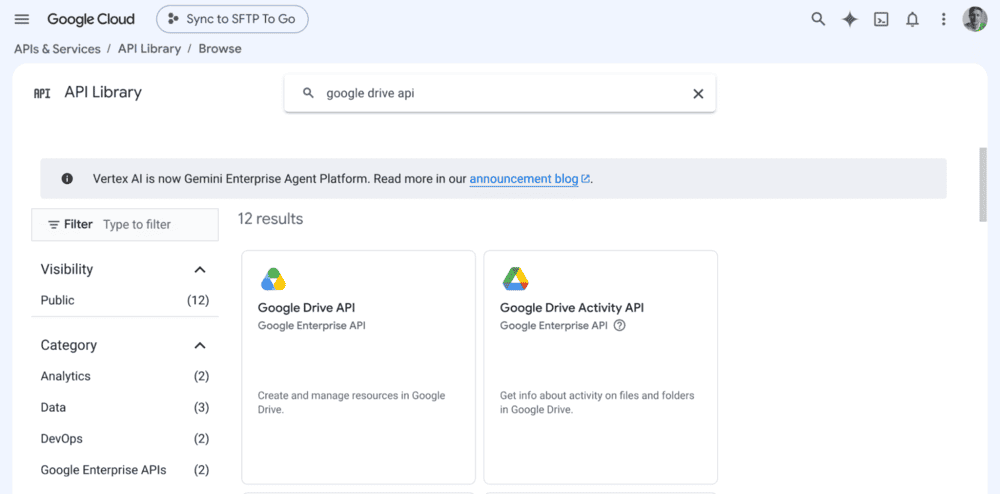Screen dimensions: 1000x494
Task: Open the three-dot settings menu
Action: pos(944,19)
